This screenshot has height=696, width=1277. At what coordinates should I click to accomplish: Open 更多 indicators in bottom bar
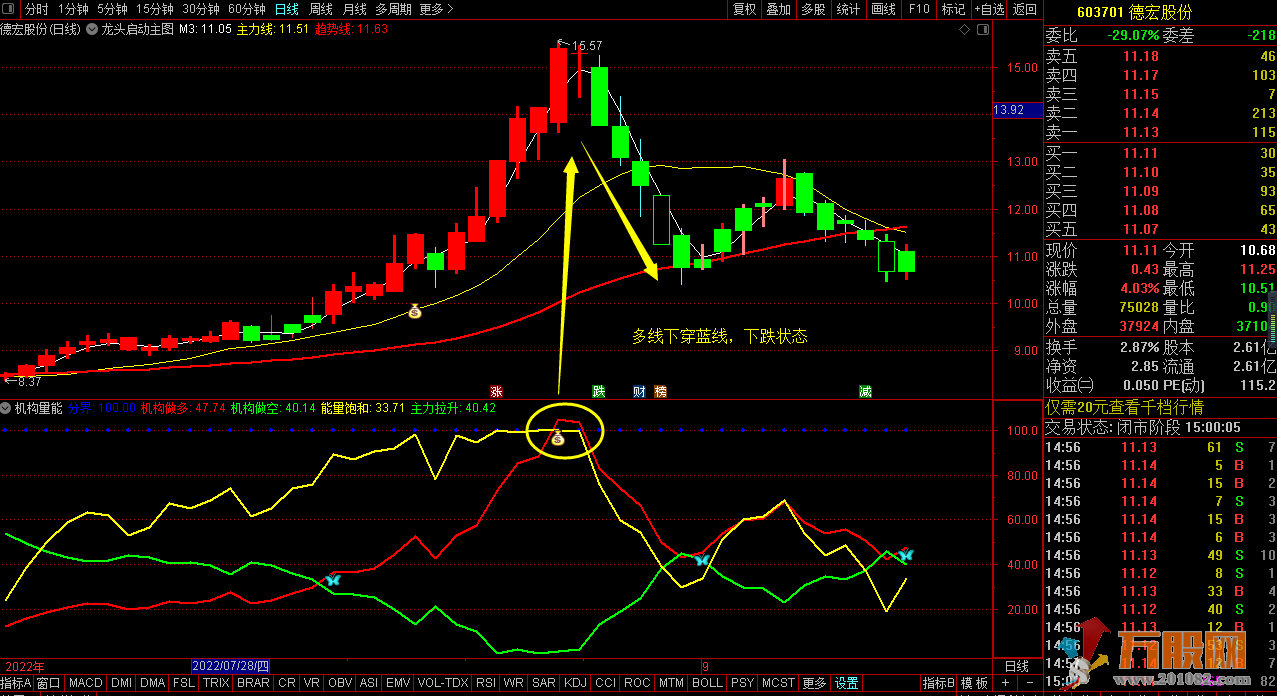click(815, 683)
